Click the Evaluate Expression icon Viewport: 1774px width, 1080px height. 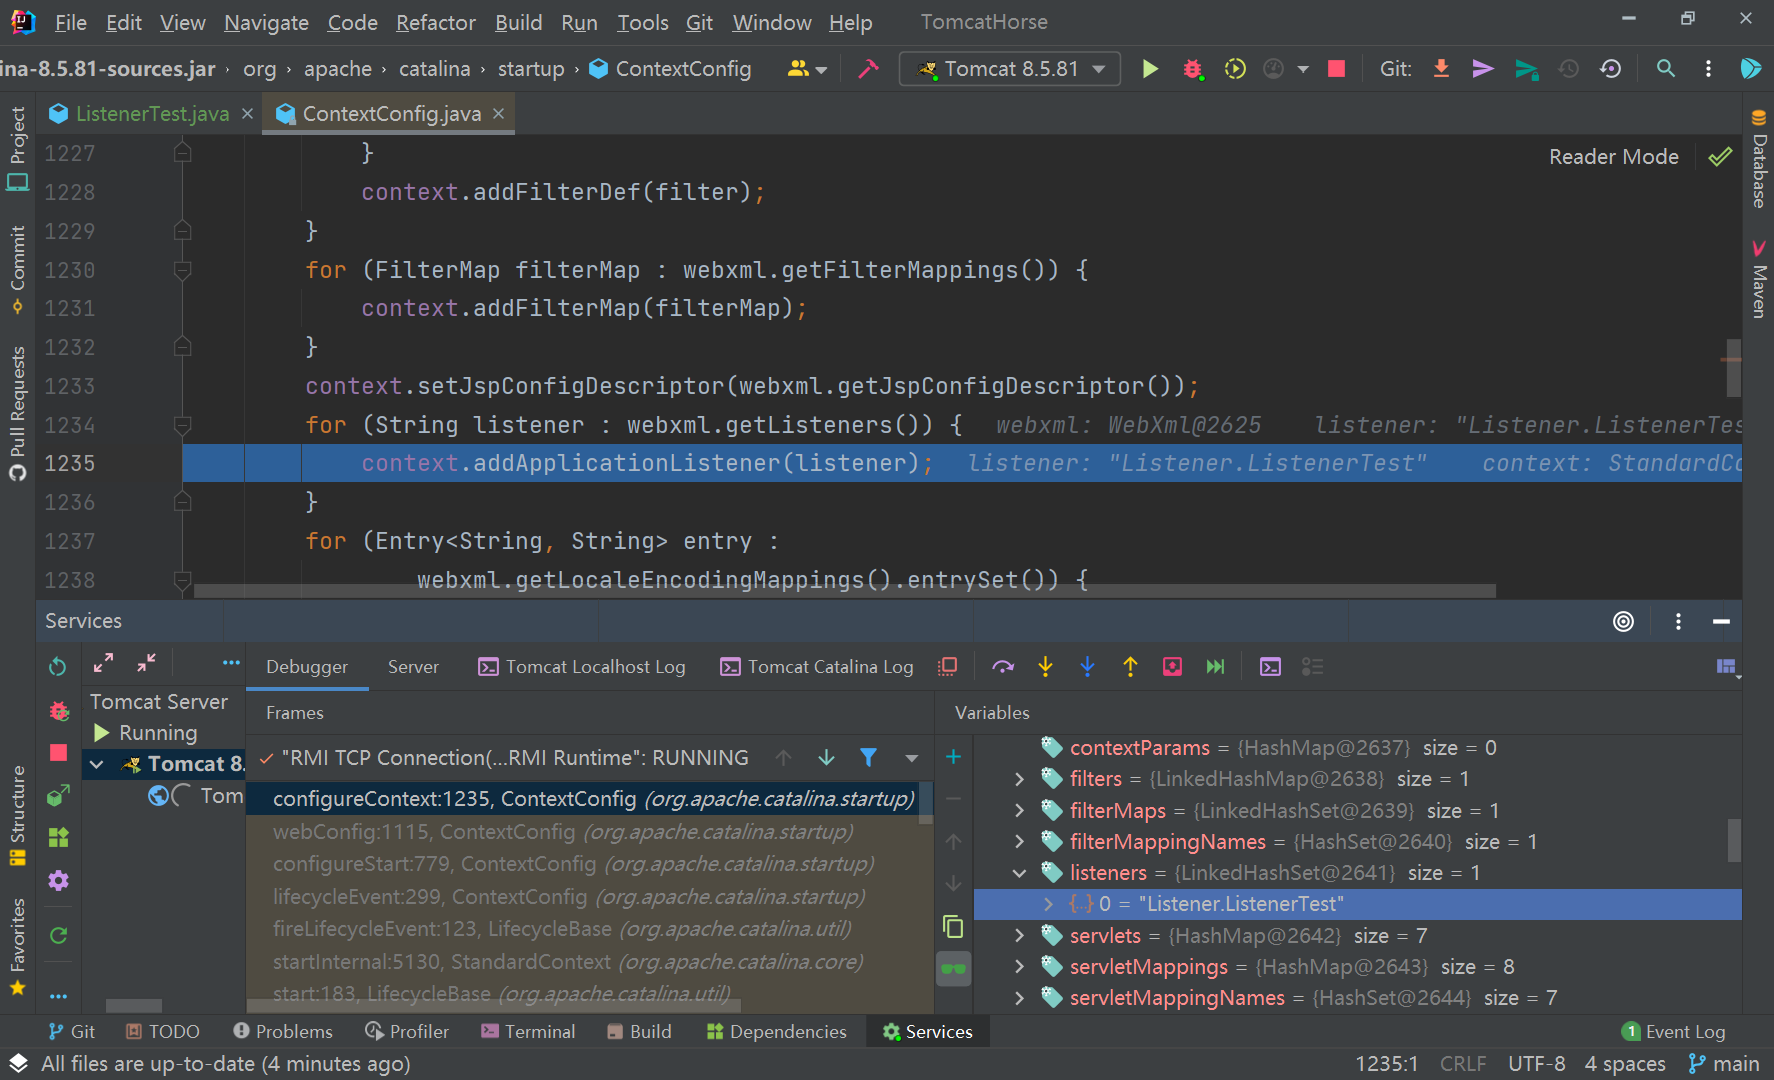pos(1270,667)
